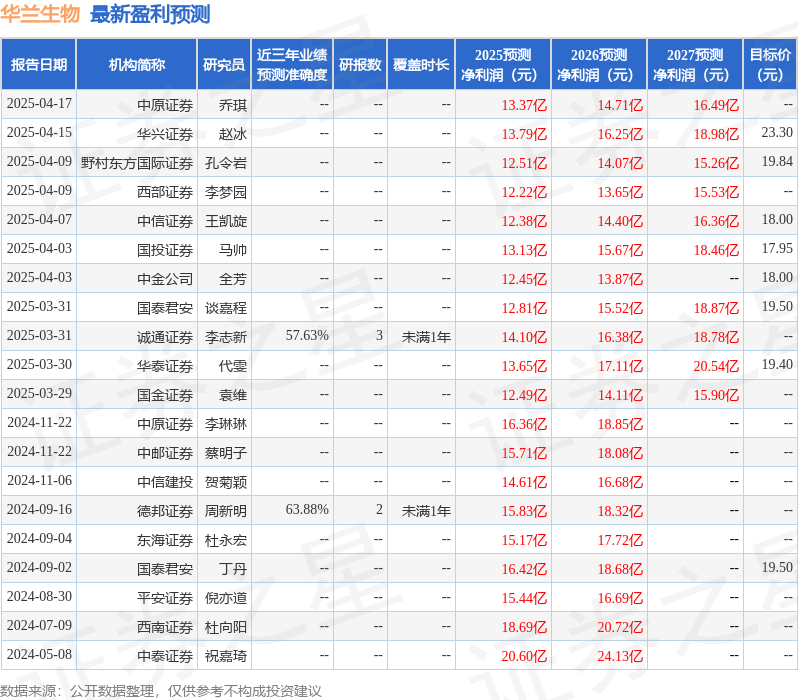798x700 pixels.
Task: Click 2027 forecast value 15.26亿
Action: pos(716,163)
